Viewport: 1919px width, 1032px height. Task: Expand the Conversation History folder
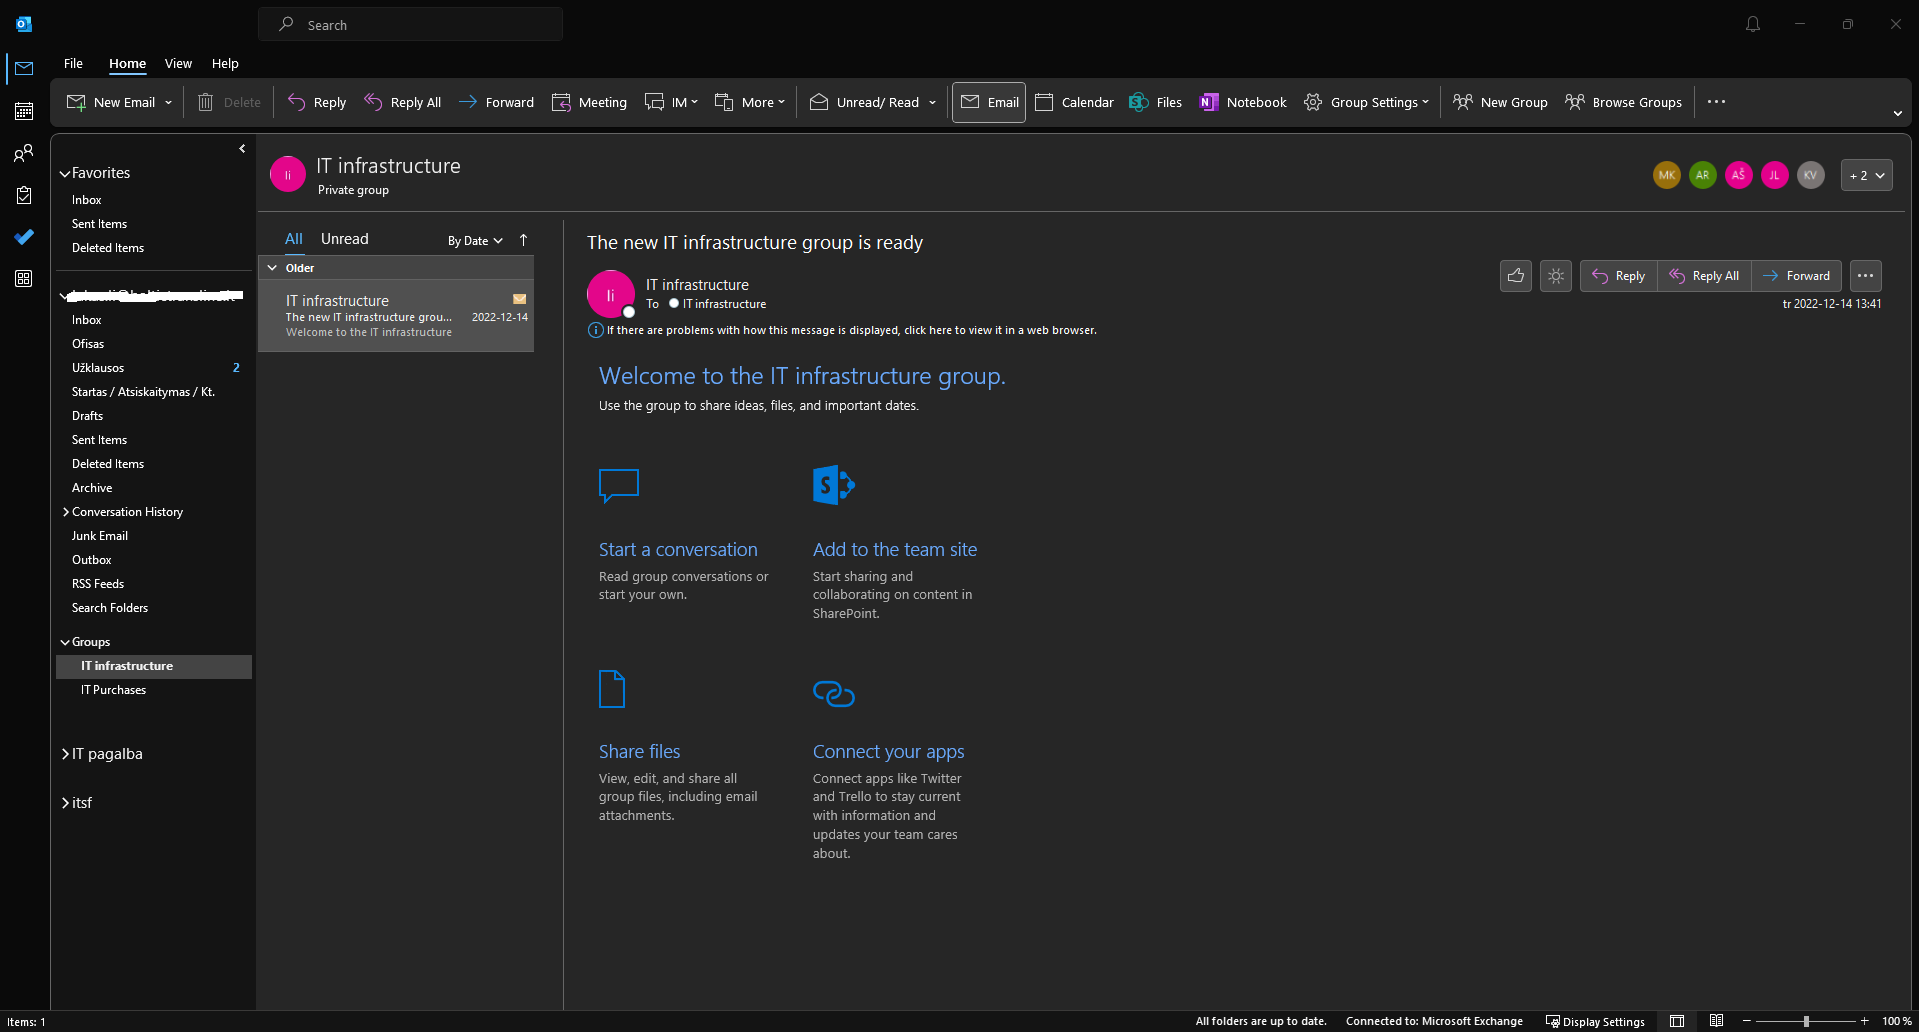tap(66, 512)
